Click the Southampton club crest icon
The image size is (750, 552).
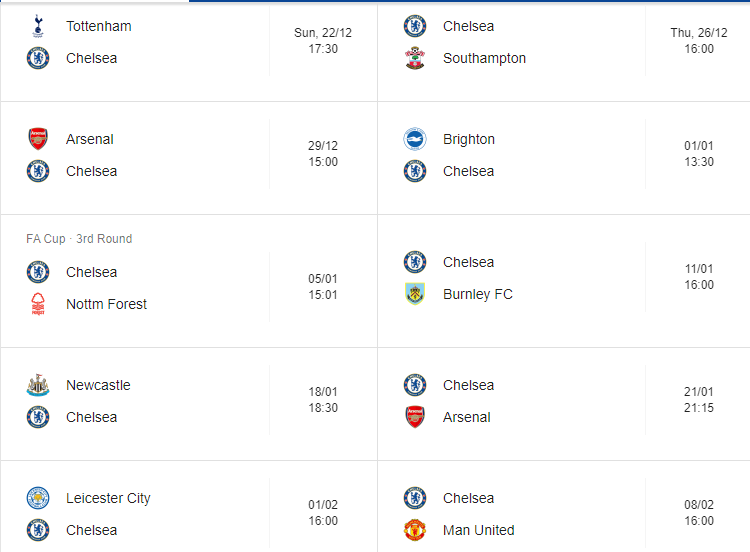click(x=415, y=58)
